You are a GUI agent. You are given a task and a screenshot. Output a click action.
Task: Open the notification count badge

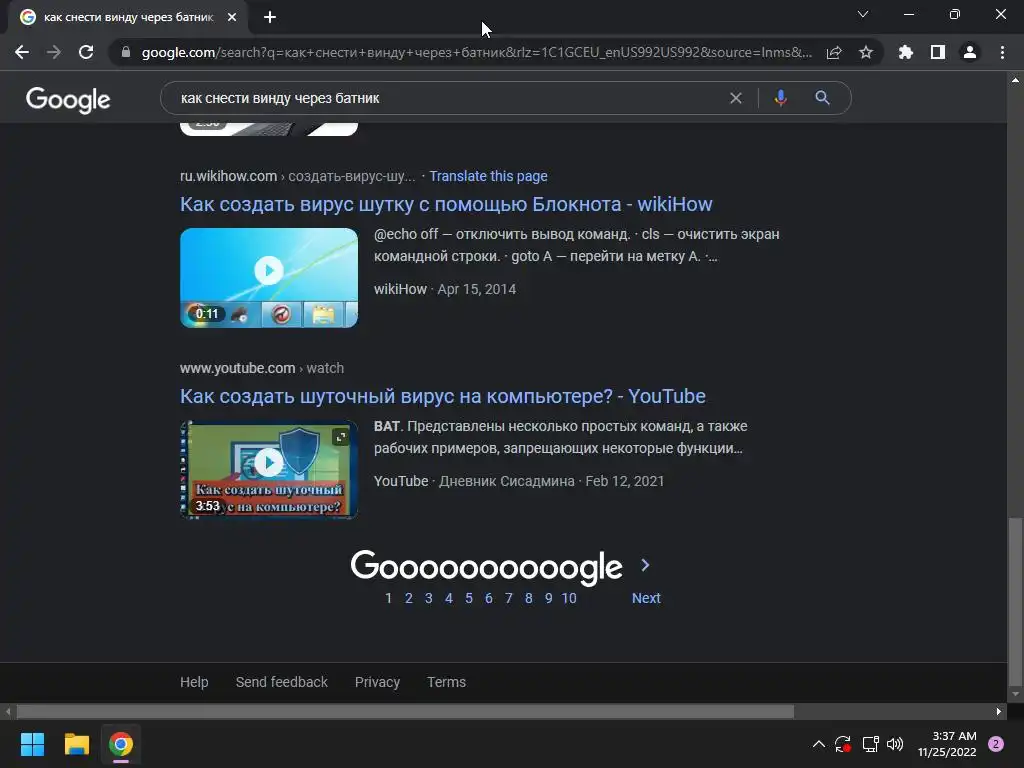pyautogui.click(x=996, y=744)
